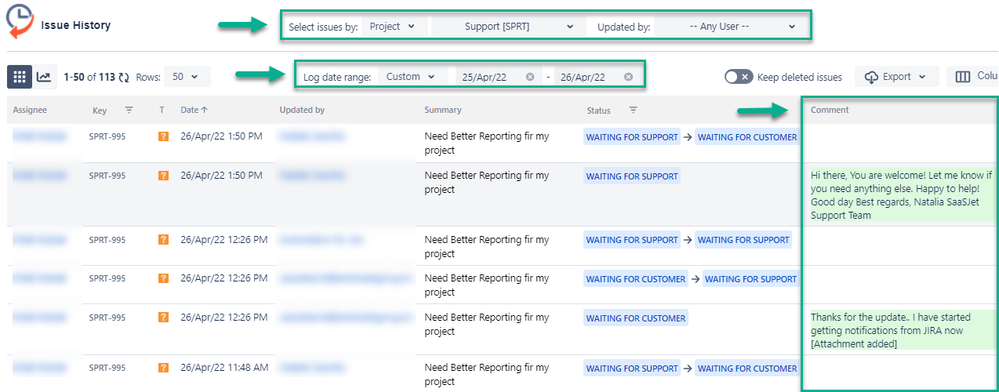This screenshot has width=999, height=392.
Task: Open the Support [SPRT] project dropdown
Action: [x=508, y=27]
